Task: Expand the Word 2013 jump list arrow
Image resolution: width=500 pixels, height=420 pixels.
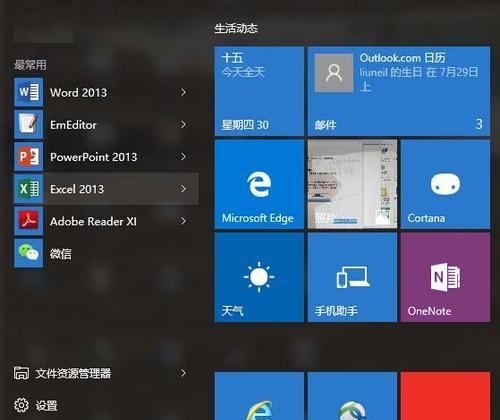Action: point(183,92)
